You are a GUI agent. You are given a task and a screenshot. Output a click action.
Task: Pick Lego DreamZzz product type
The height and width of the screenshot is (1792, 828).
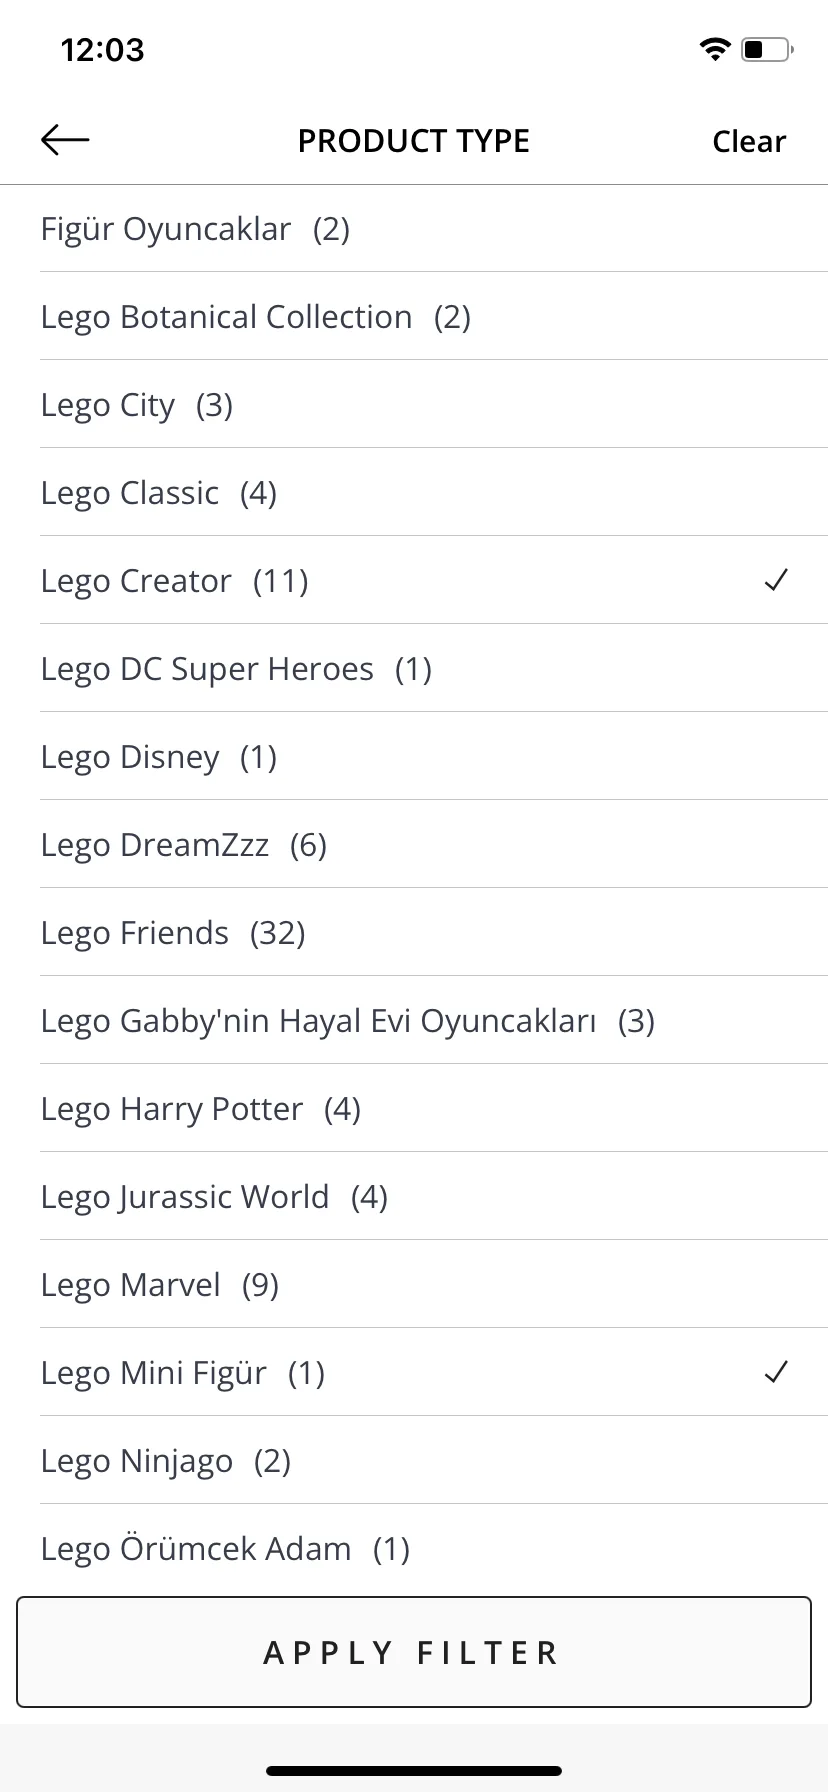(434, 844)
